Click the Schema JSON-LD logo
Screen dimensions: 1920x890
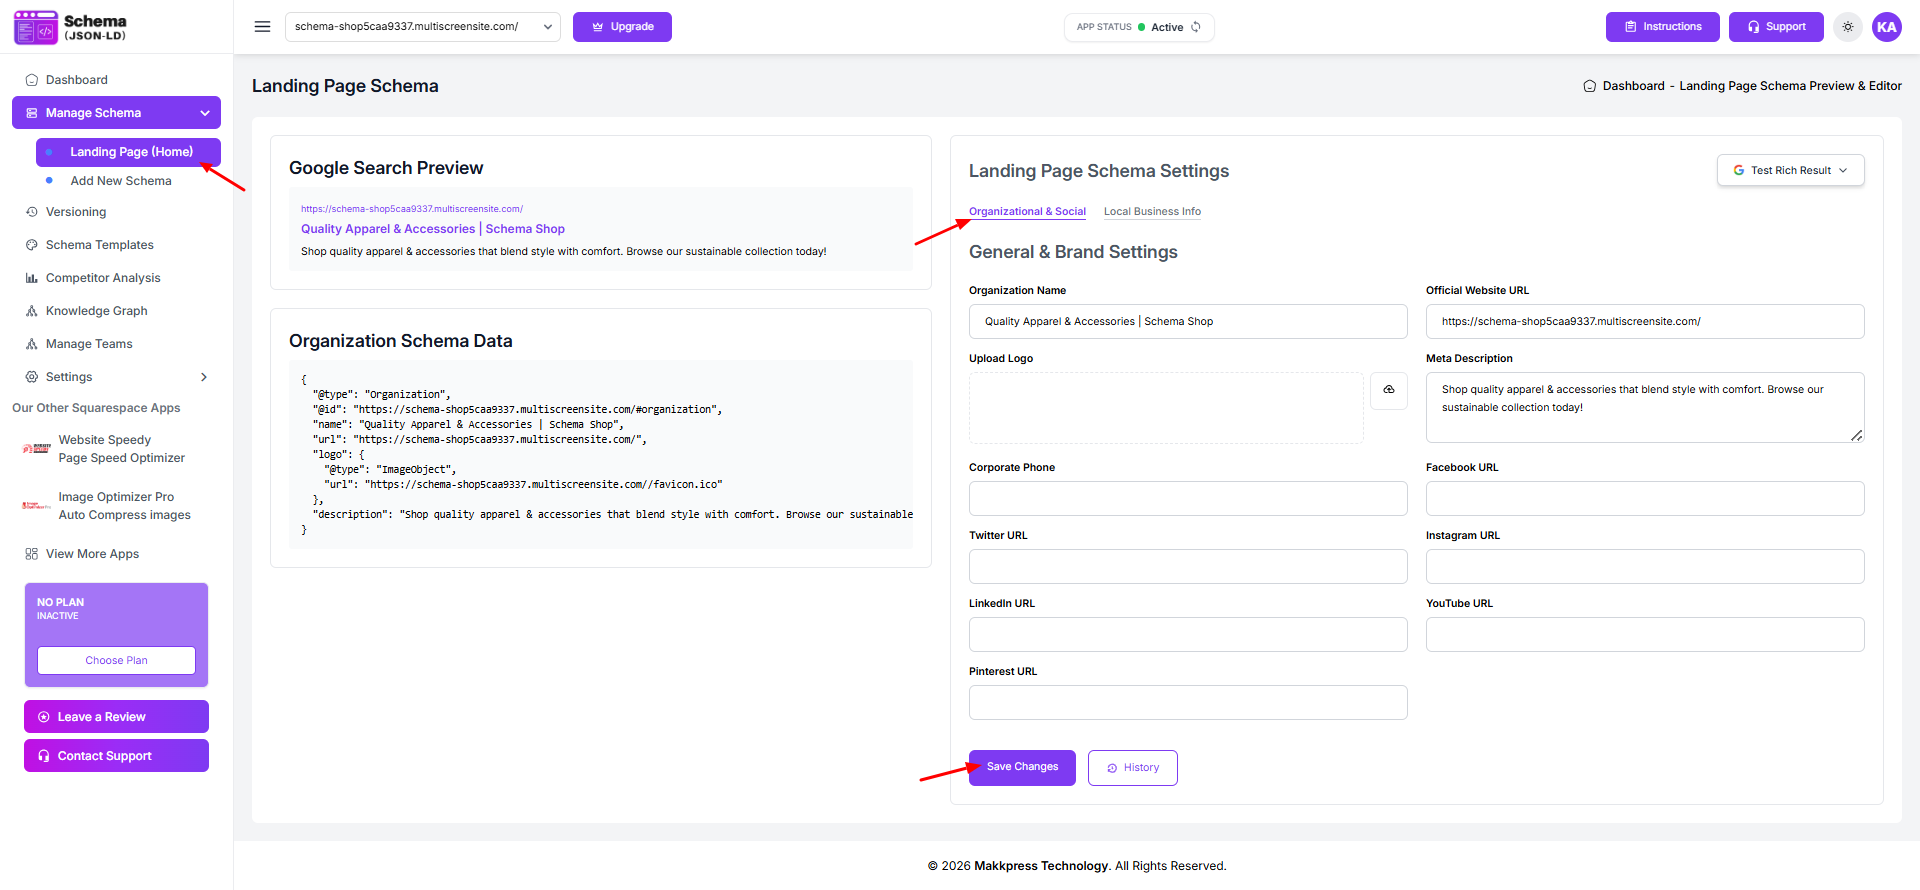pos(70,27)
